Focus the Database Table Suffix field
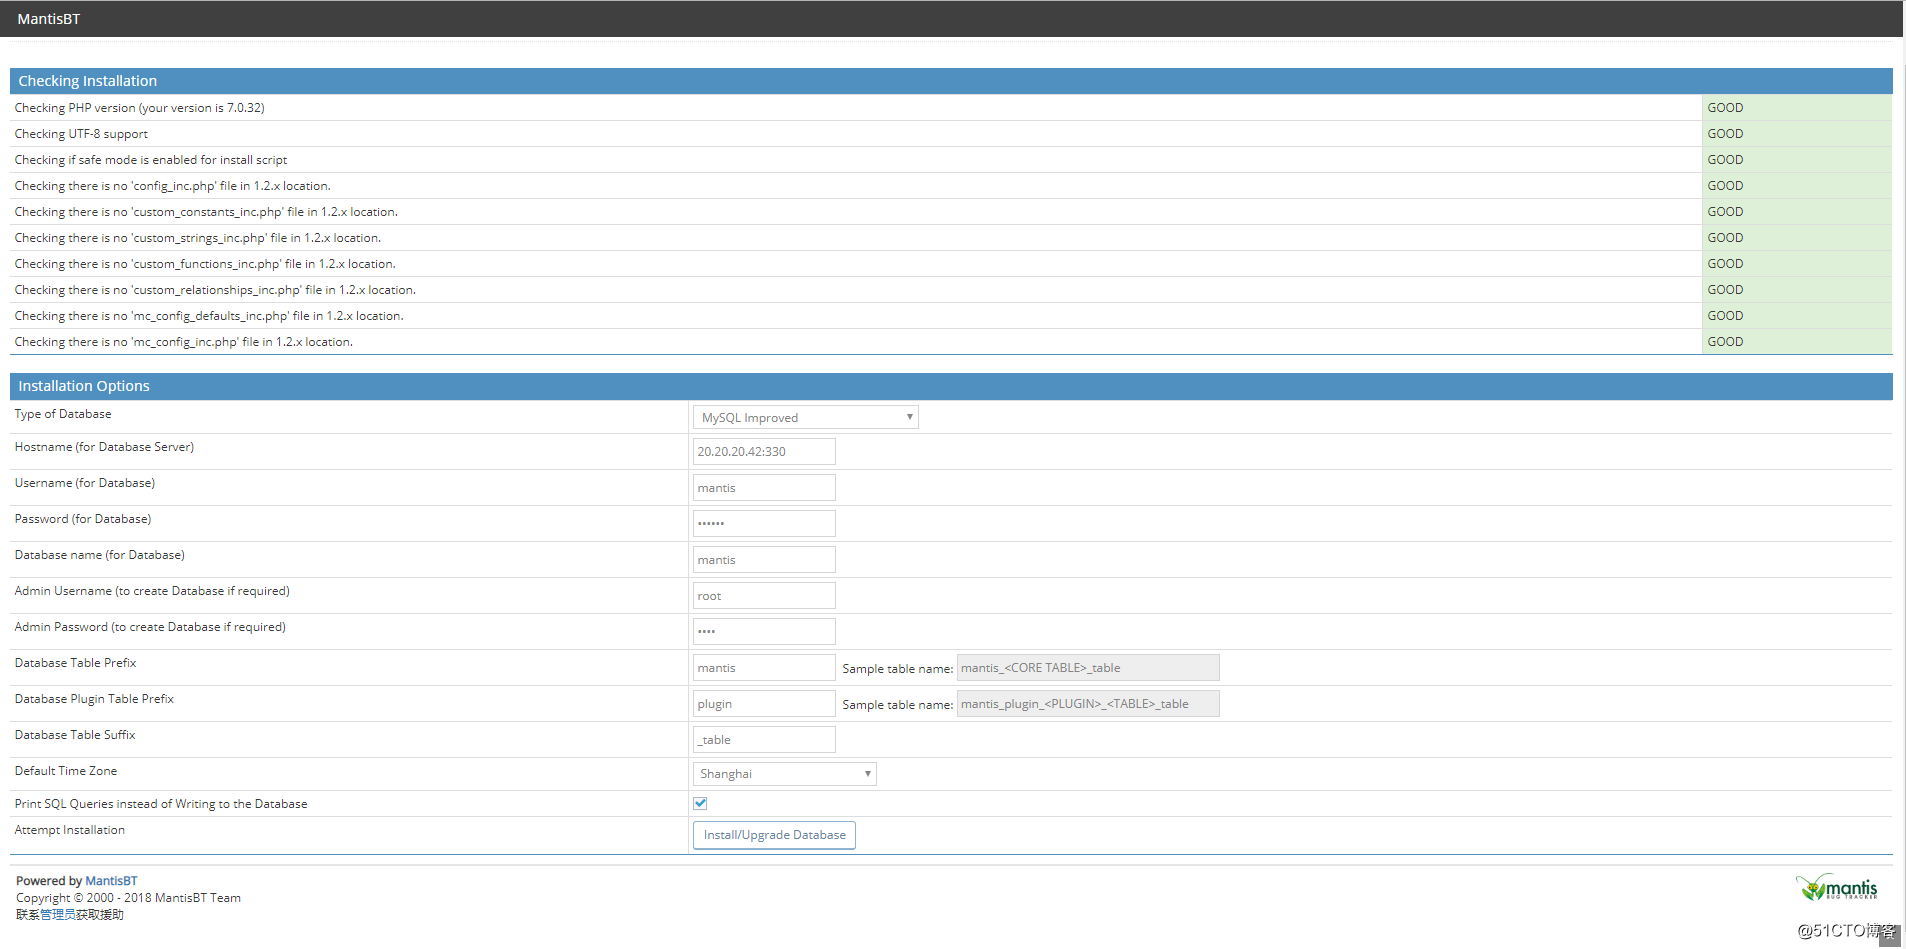 [764, 739]
